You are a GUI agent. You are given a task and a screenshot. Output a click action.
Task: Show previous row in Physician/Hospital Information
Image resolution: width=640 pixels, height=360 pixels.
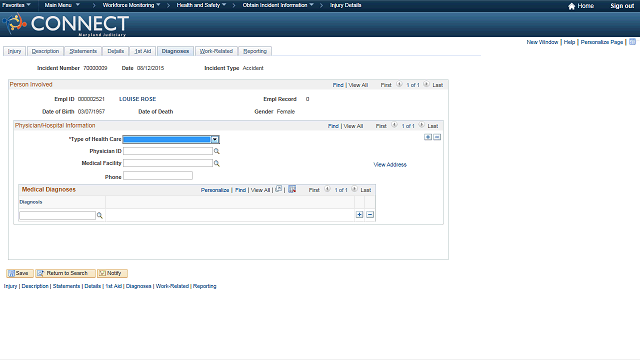pos(394,125)
